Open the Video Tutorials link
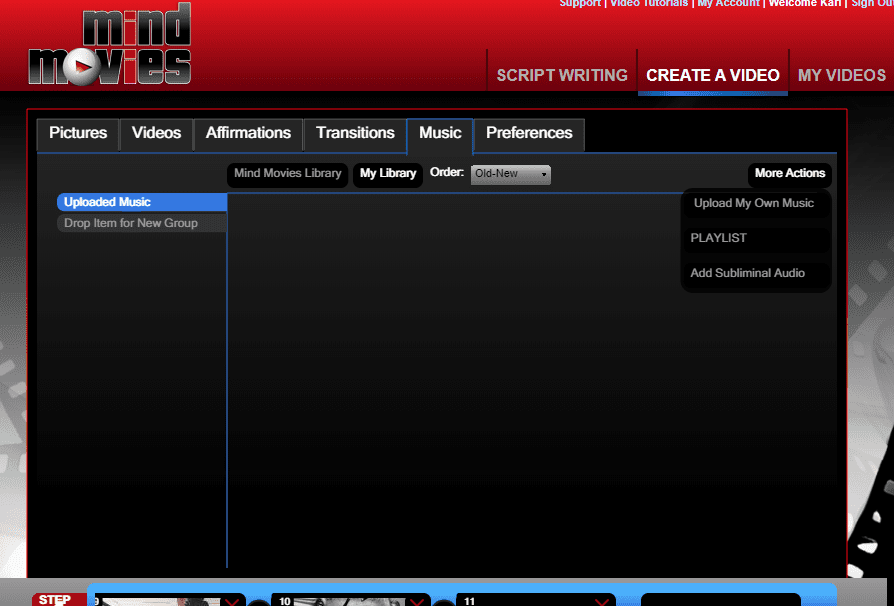The width and height of the screenshot is (894, 606). click(649, 3)
